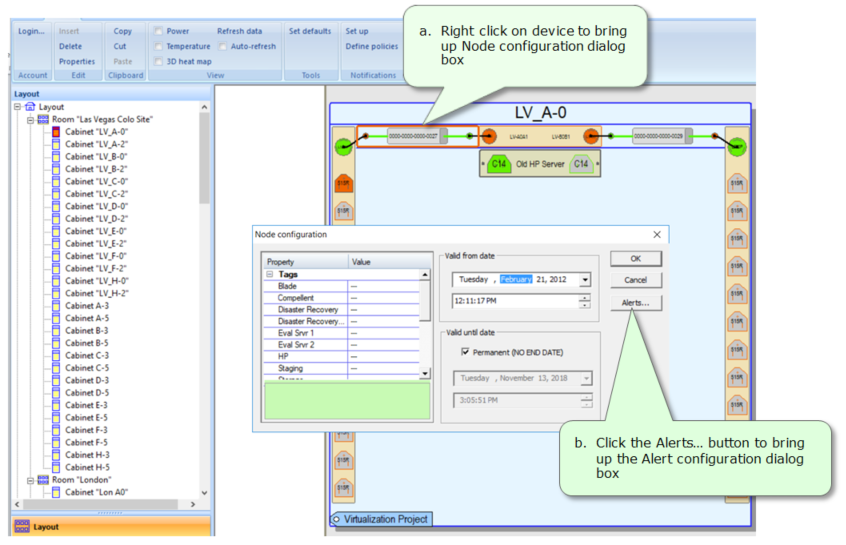
Task: Open the Valid from date dropdown
Action: pos(585,280)
